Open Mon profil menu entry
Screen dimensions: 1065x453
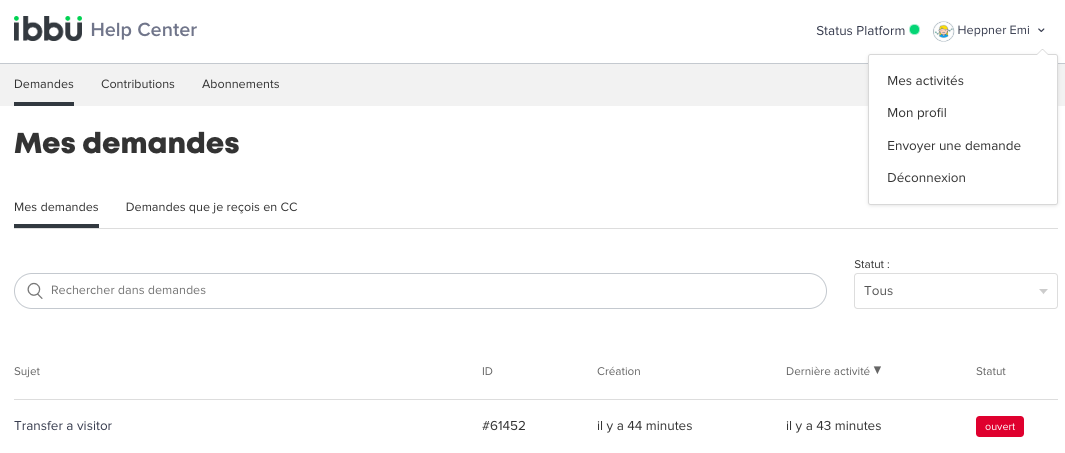pyautogui.click(x=916, y=113)
